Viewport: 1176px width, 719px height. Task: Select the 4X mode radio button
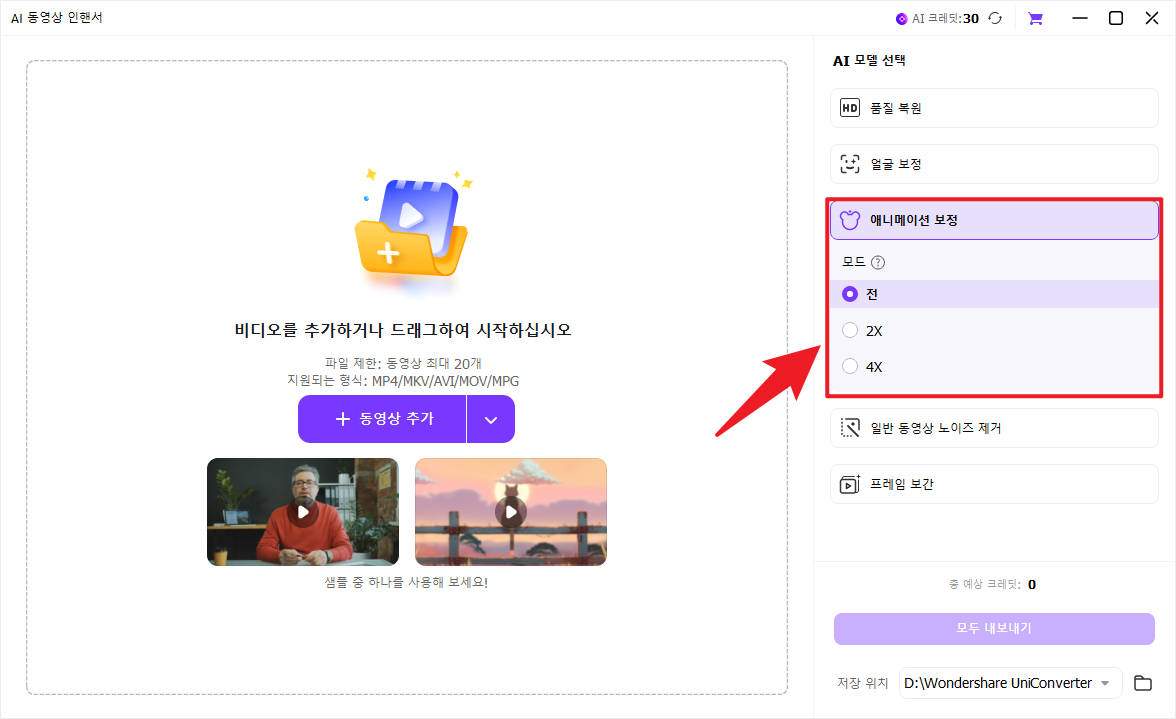(850, 366)
